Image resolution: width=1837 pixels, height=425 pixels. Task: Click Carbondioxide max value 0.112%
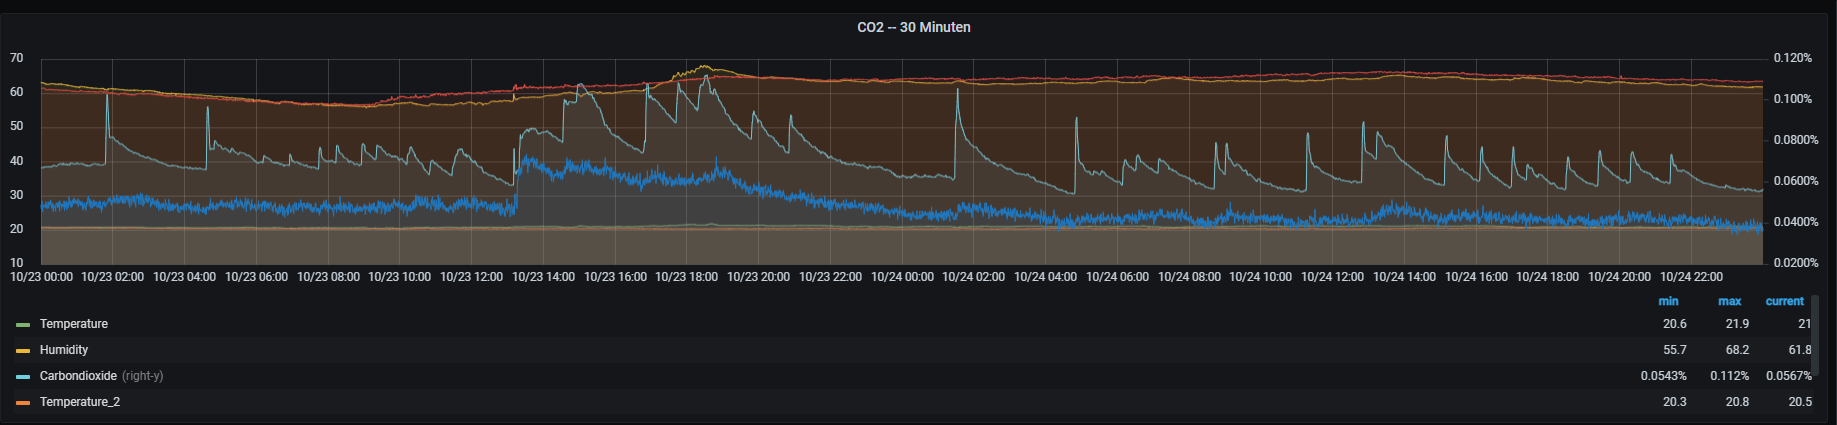(x=1729, y=376)
